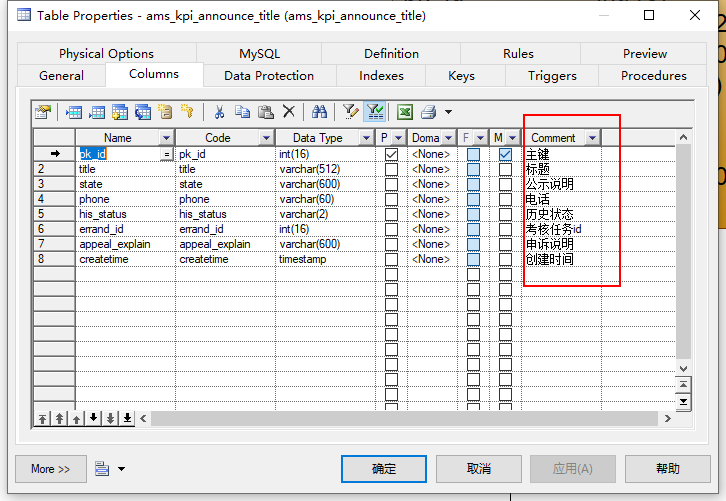Check the P checkbox for state row
Viewport: 726px width, 501px height.
tap(391, 184)
